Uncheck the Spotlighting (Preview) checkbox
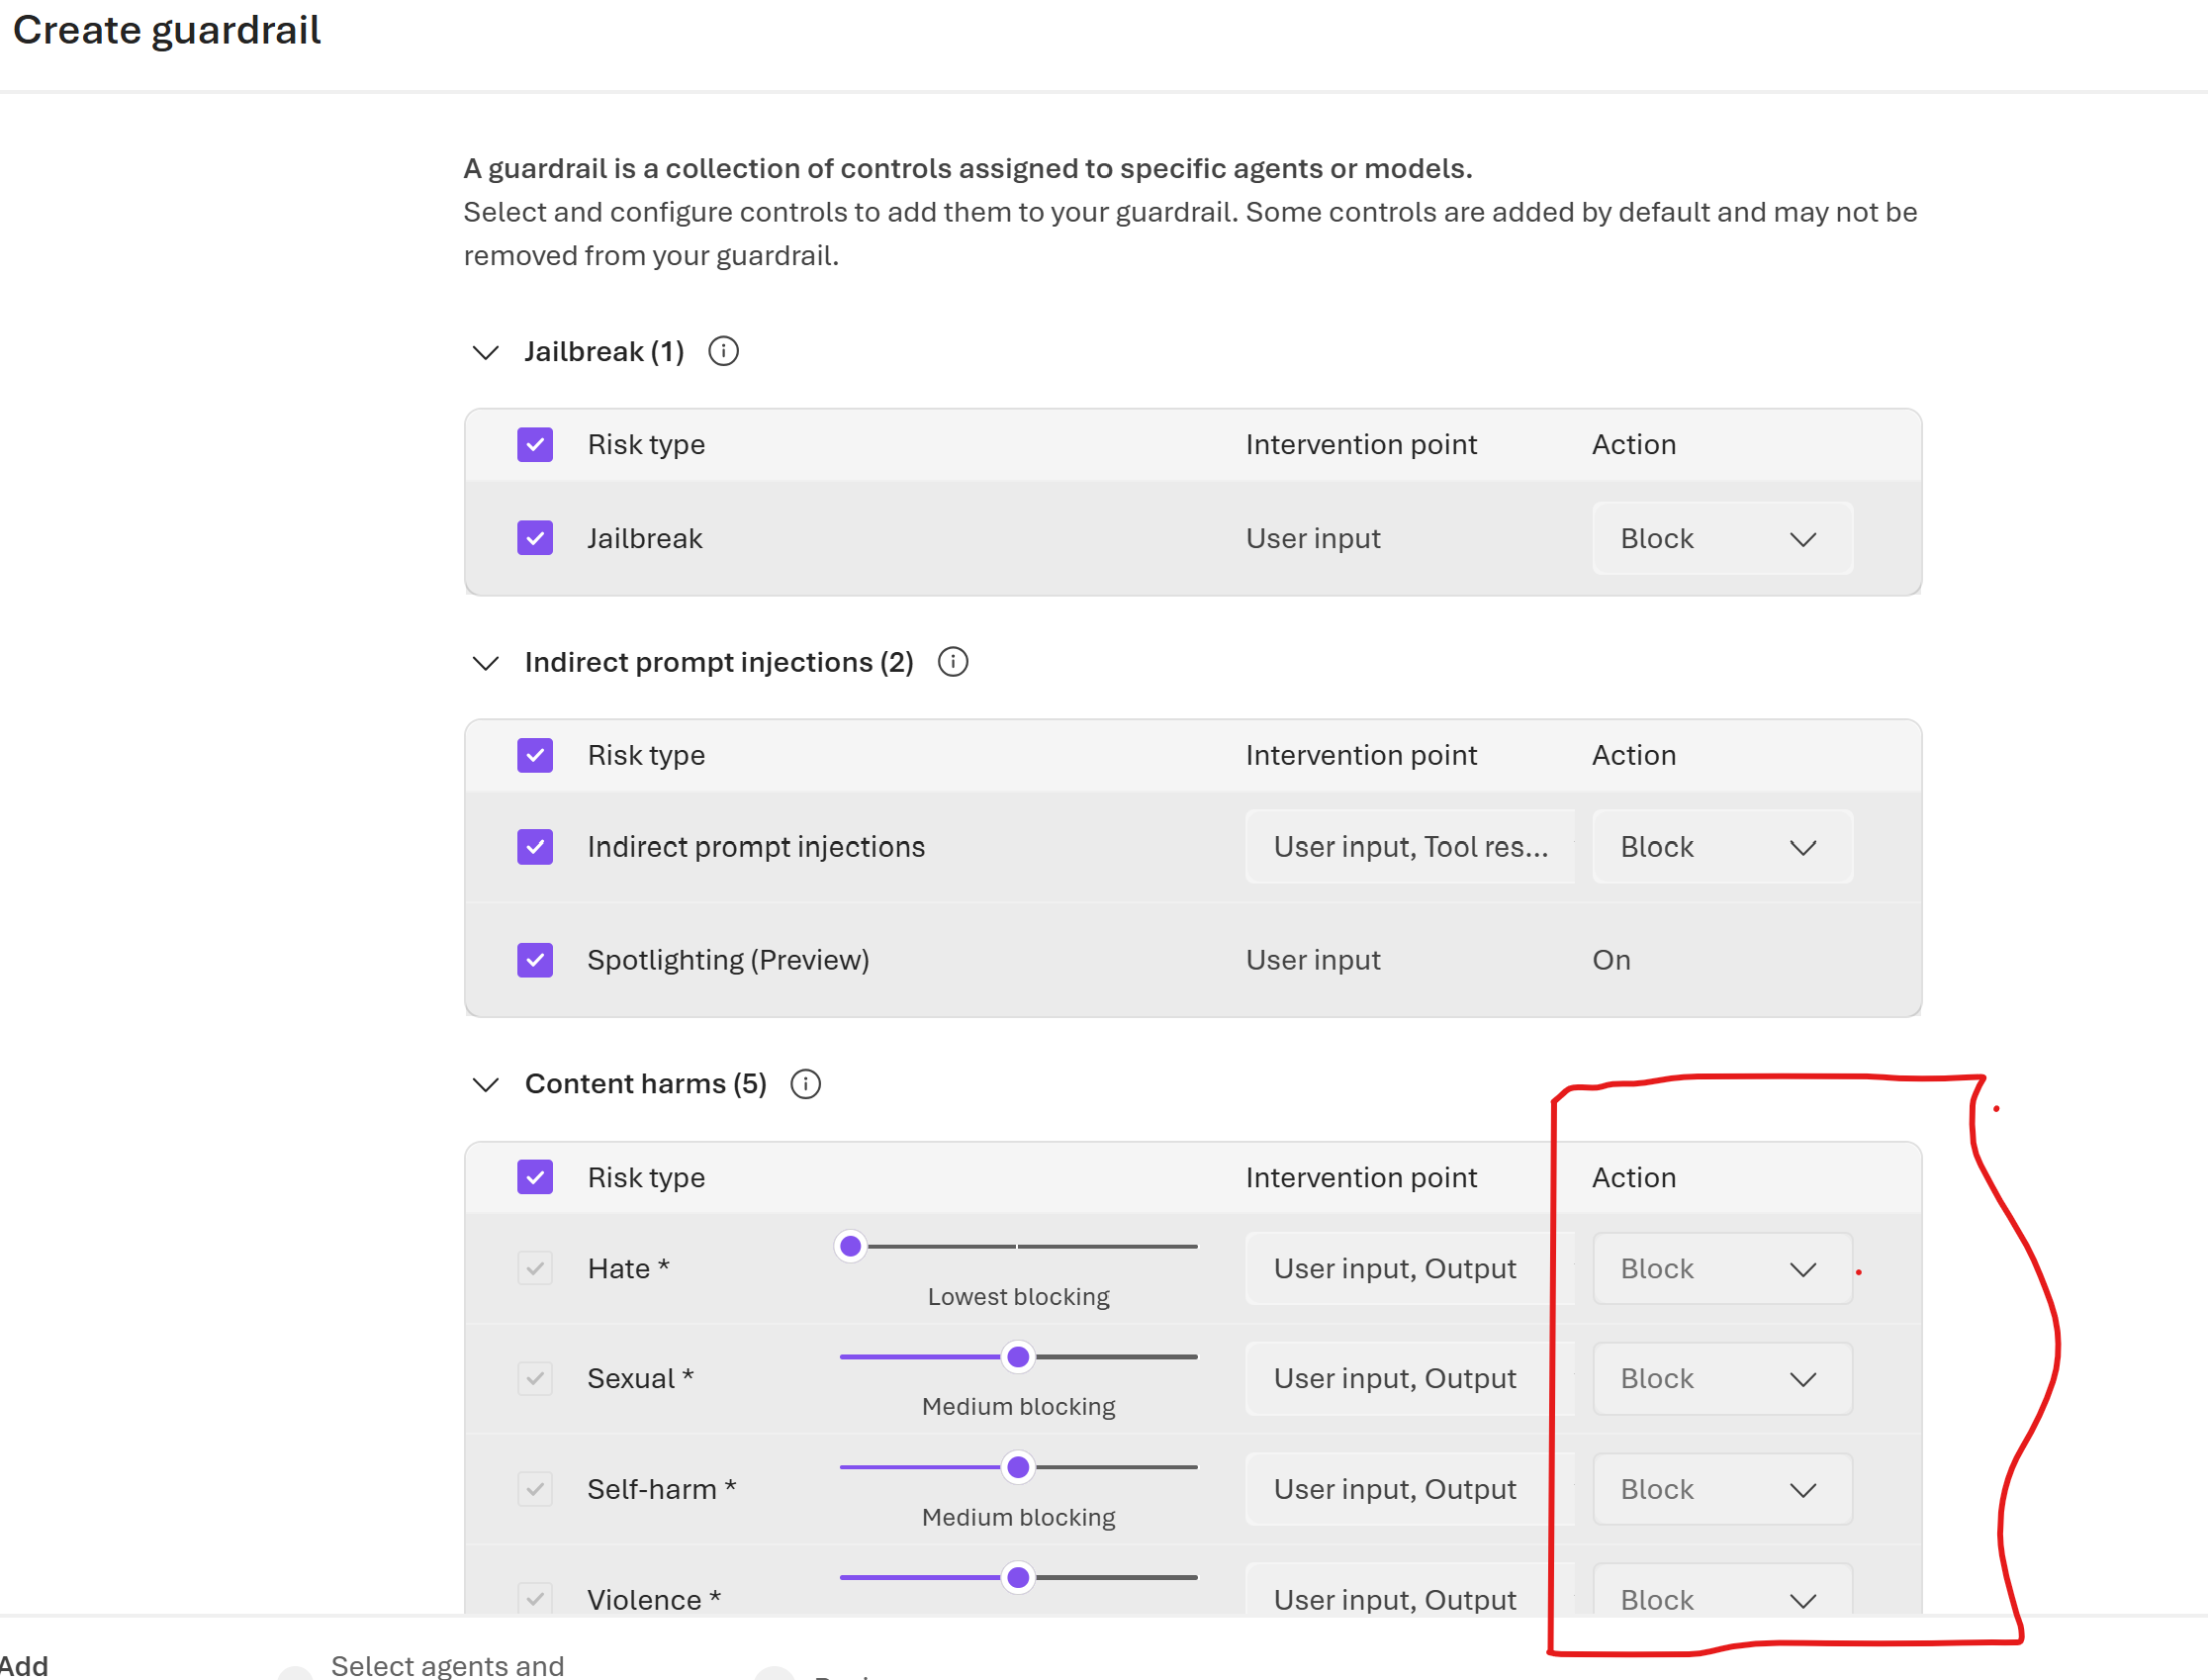 click(535, 960)
